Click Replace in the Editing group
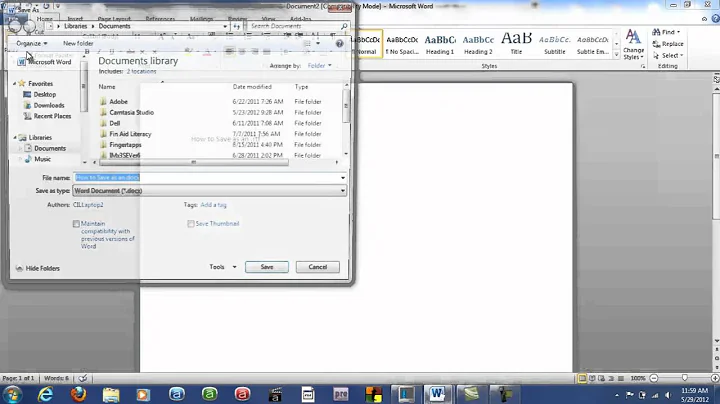 coord(668,44)
